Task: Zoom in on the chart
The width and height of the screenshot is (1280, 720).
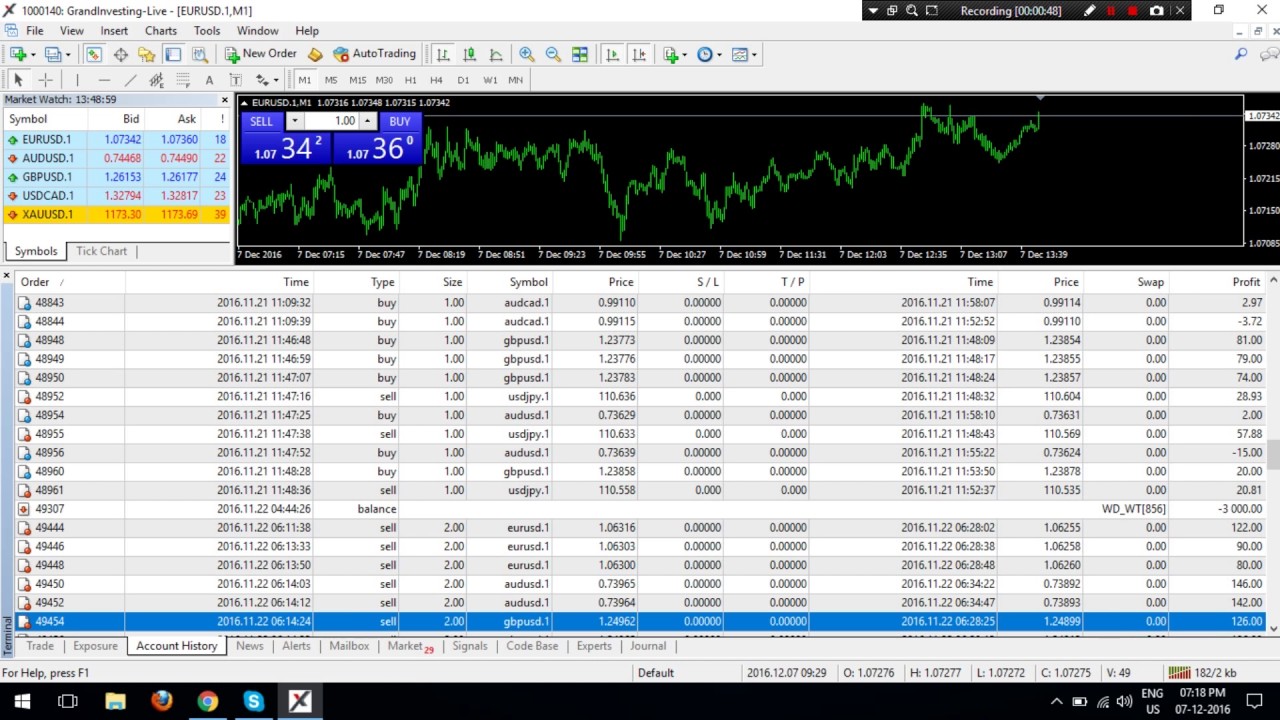Action: [x=526, y=55]
